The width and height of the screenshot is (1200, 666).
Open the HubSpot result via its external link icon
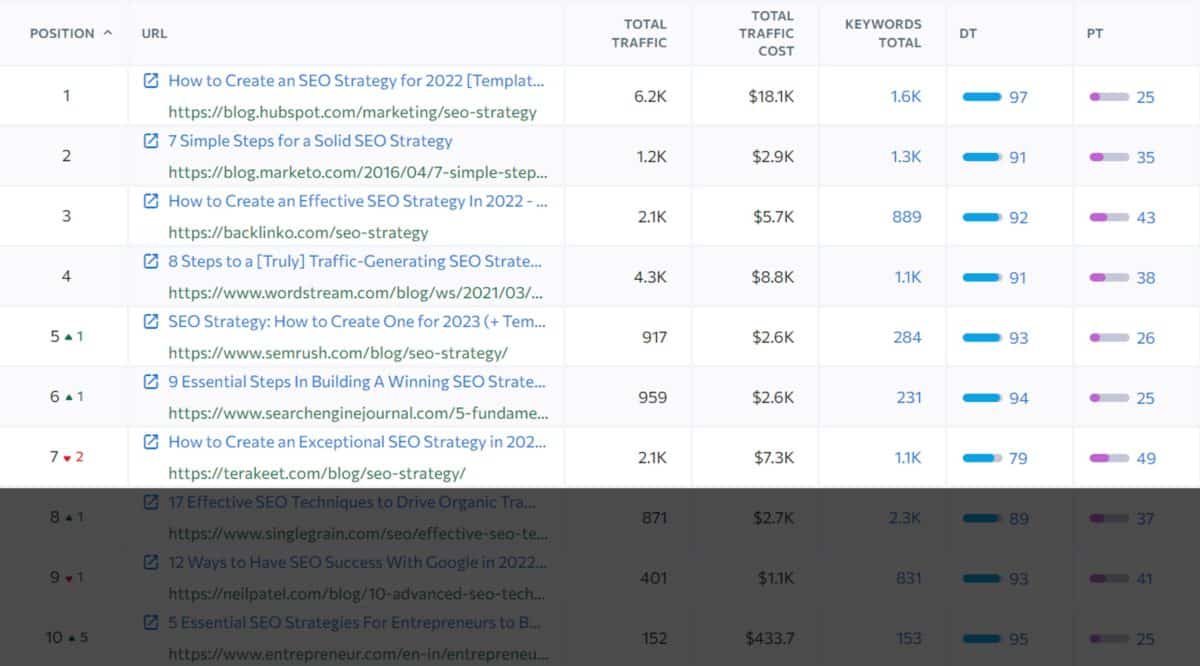coord(150,80)
